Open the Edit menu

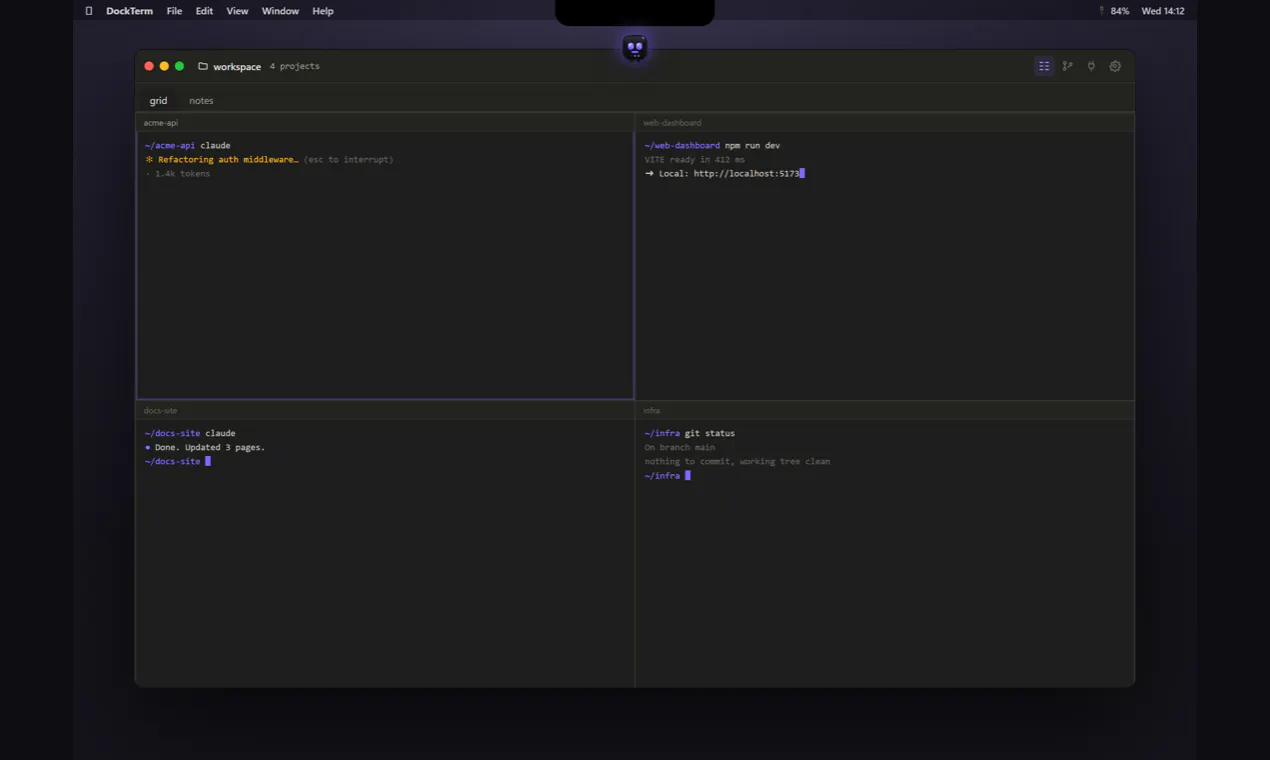[204, 11]
